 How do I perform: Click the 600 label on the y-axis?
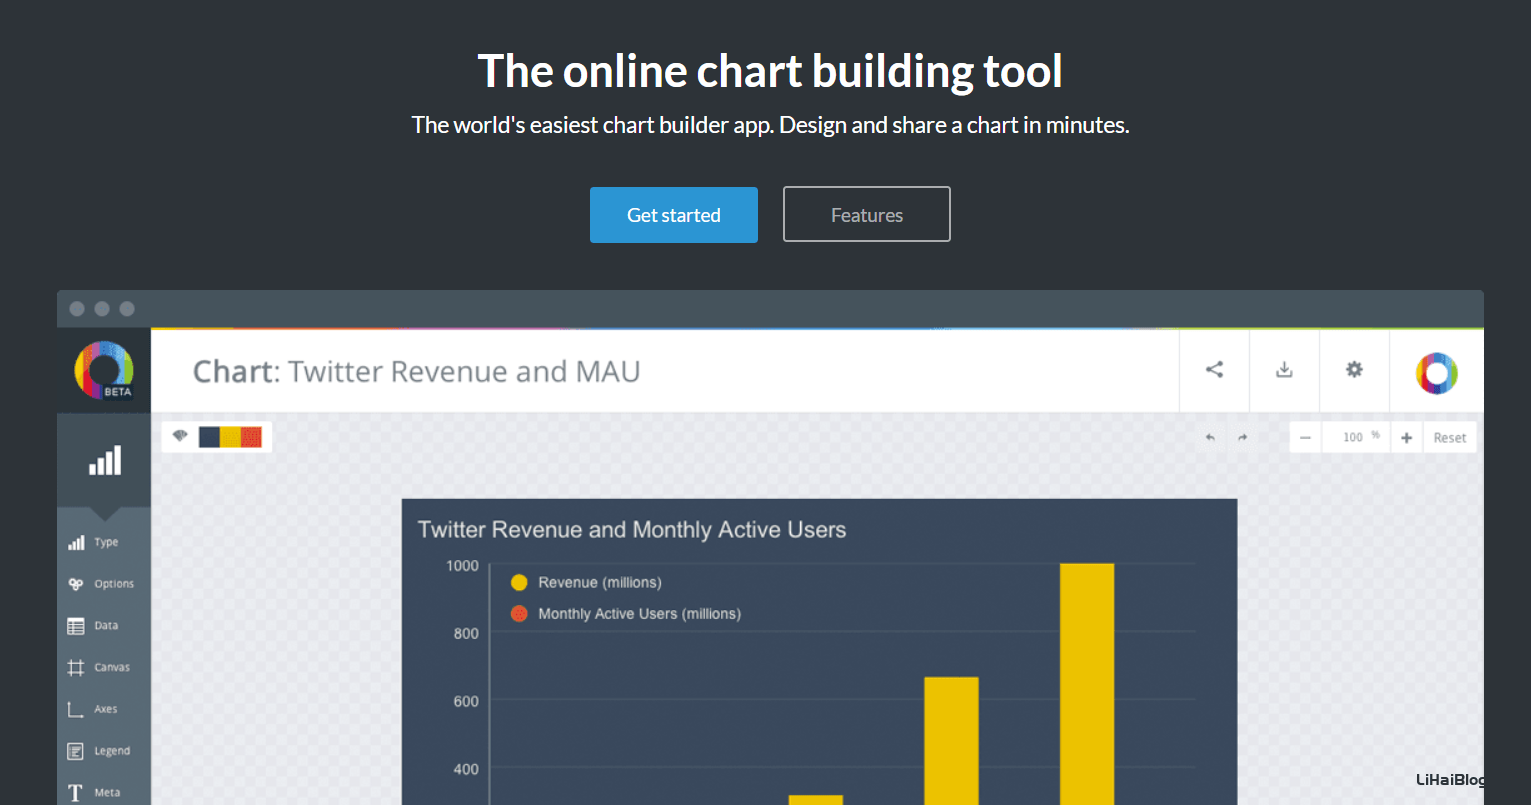tap(466, 702)
